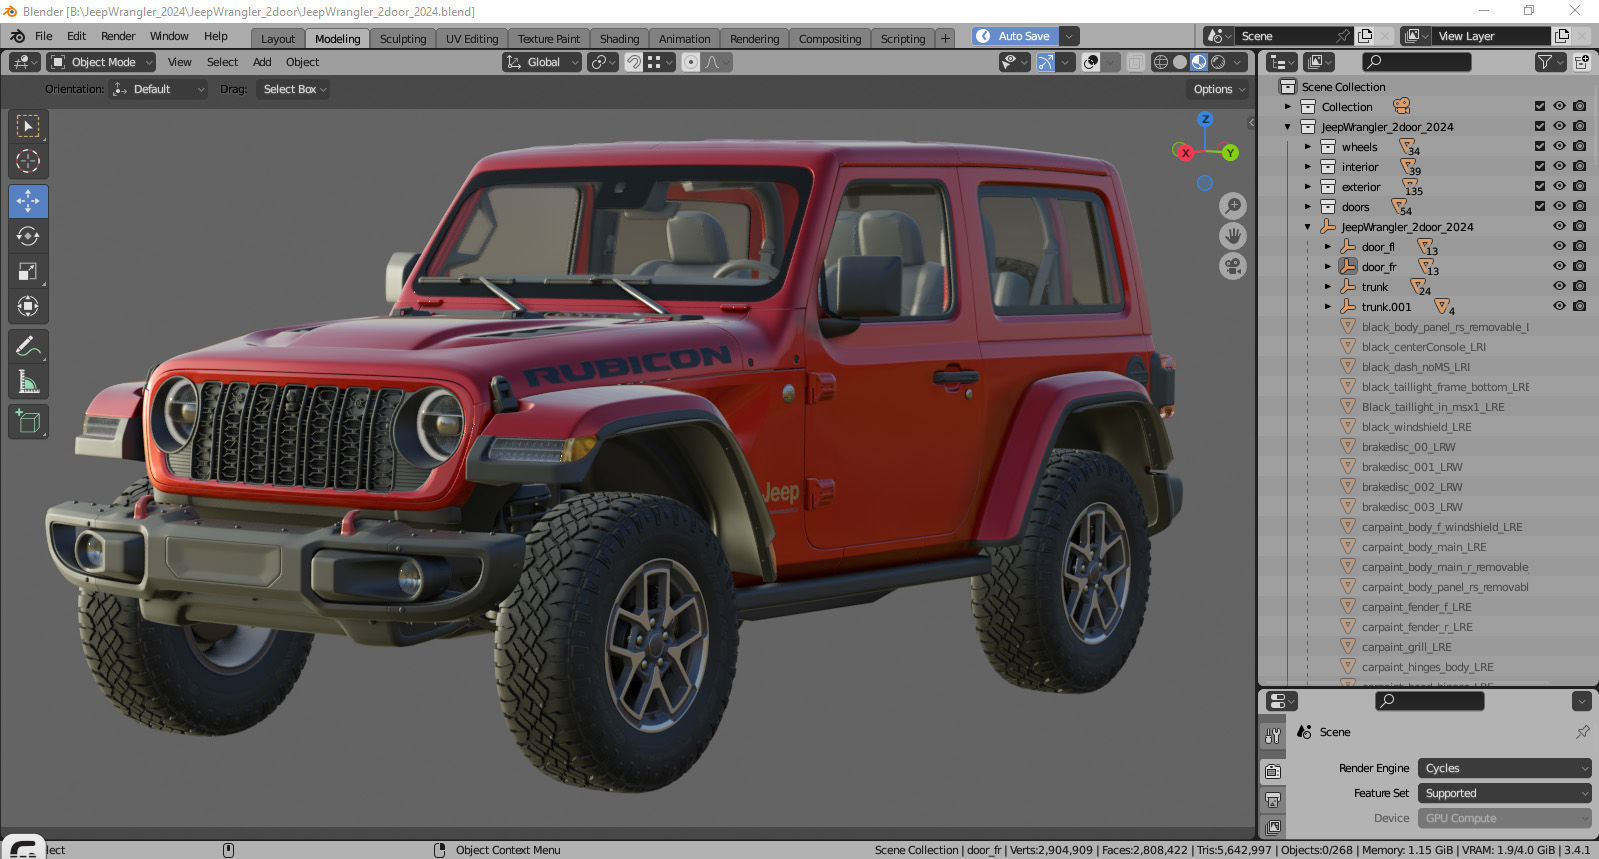The image size is (1599, 859).
Task: Open the Select Box drag dropdown
Action: 294,89
